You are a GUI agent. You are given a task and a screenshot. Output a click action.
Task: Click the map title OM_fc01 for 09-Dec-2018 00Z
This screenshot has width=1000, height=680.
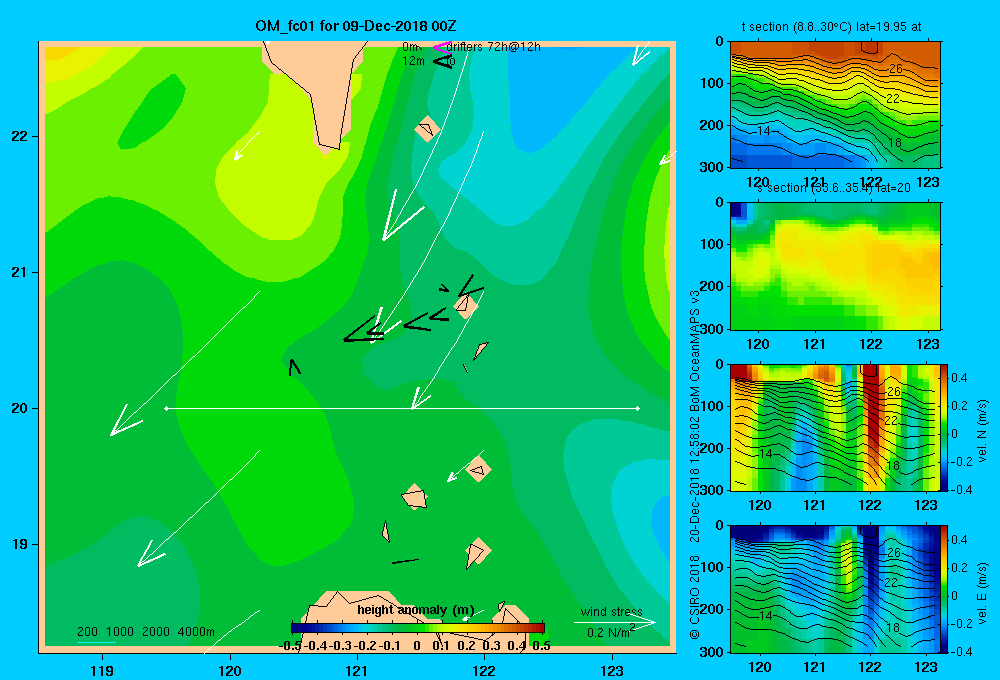point(356,26)
